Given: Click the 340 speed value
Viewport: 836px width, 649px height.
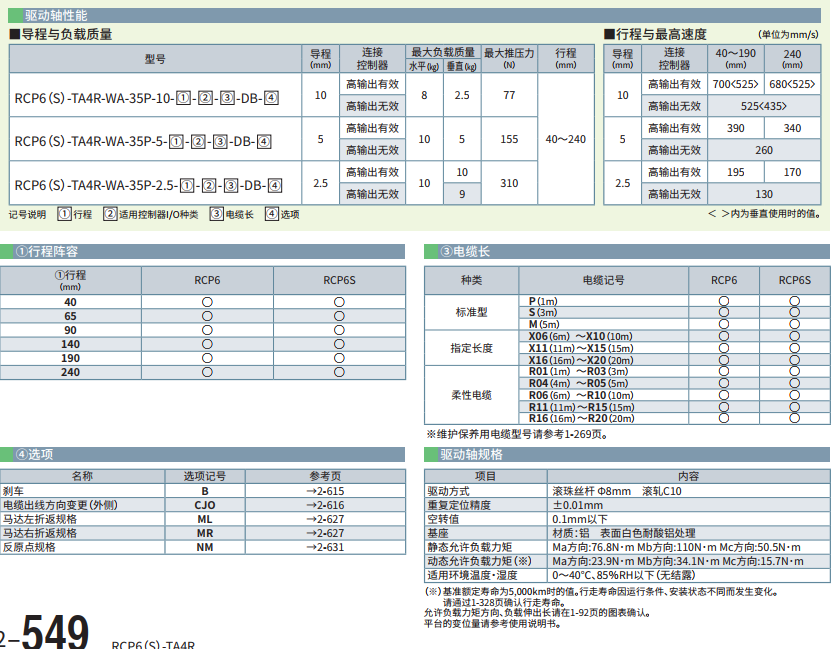Looking at the screenshot, I should [792, 128].
